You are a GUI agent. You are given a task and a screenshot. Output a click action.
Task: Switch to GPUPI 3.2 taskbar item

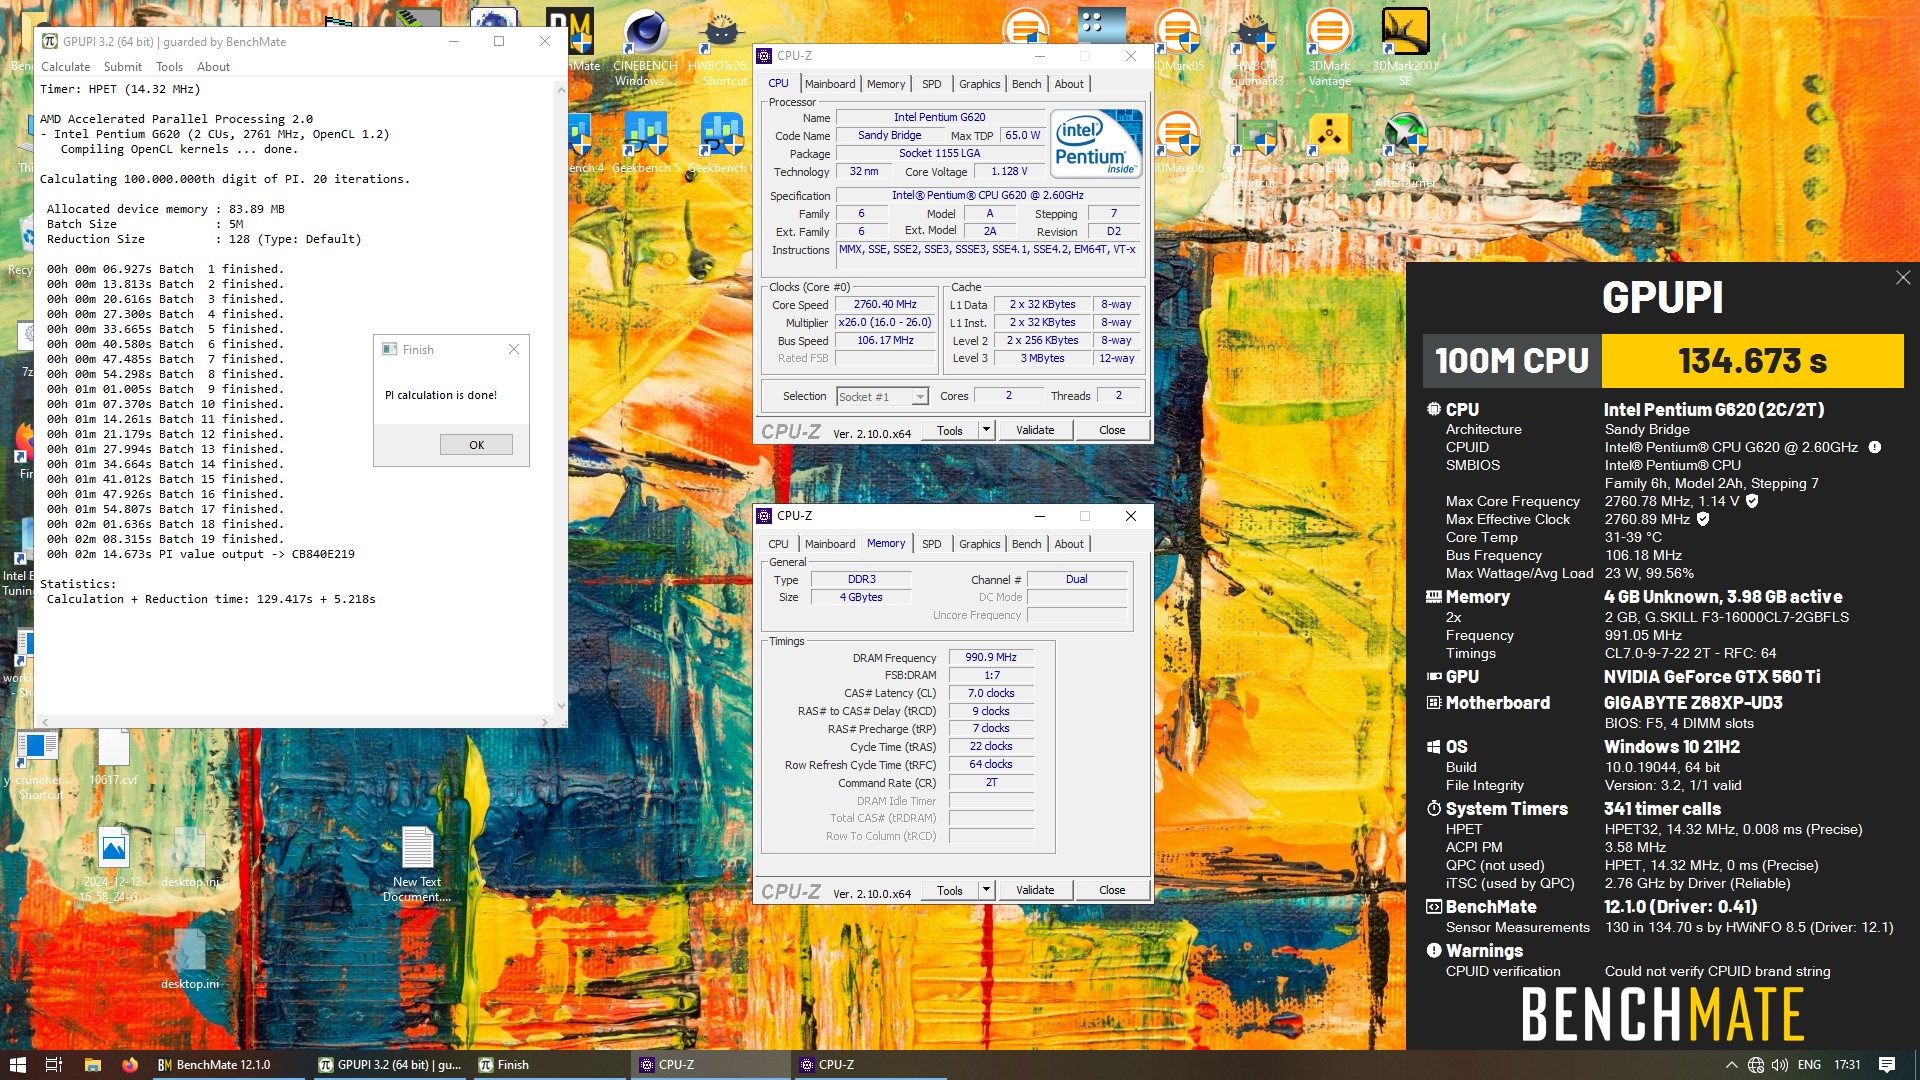pos(389,1065)
